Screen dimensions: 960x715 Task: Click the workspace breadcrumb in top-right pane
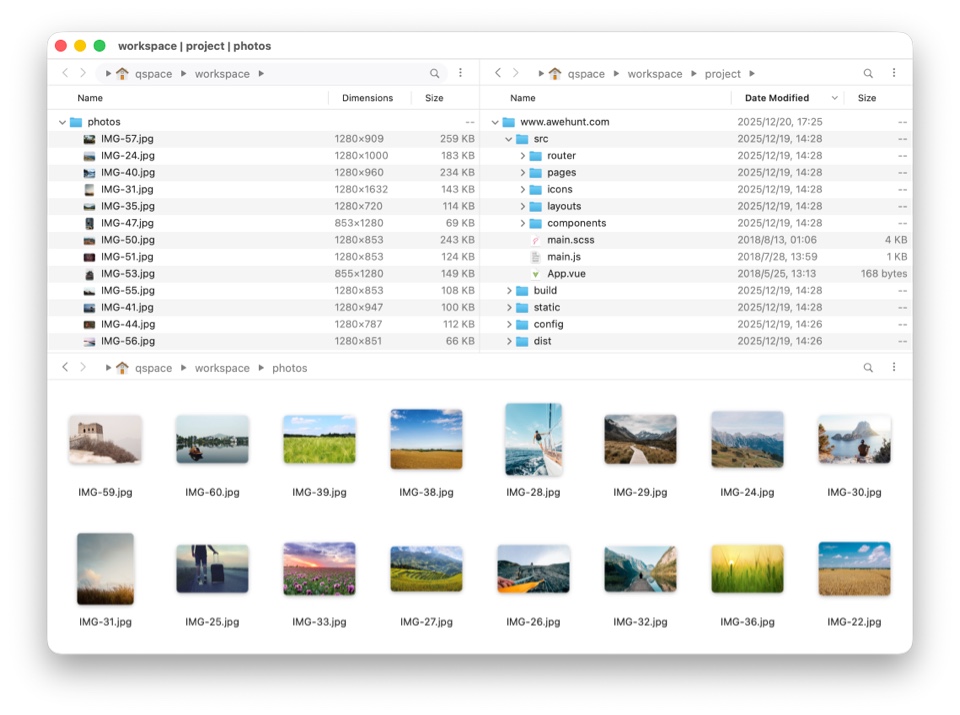(x=654, y=74)
